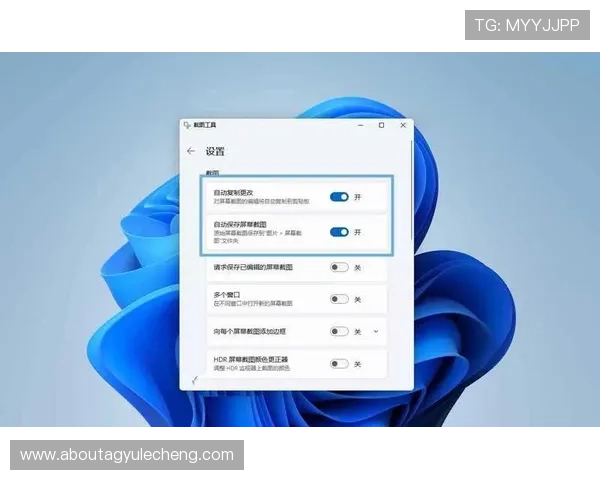Enable the 向每个屏幕截图添加边框 toggle

[x=339, y=331]
